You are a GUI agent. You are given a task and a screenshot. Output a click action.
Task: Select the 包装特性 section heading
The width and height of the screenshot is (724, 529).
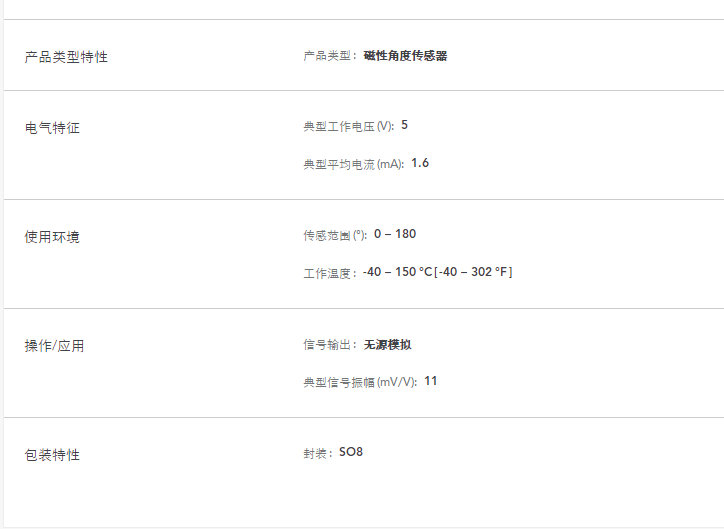[52, 455]
